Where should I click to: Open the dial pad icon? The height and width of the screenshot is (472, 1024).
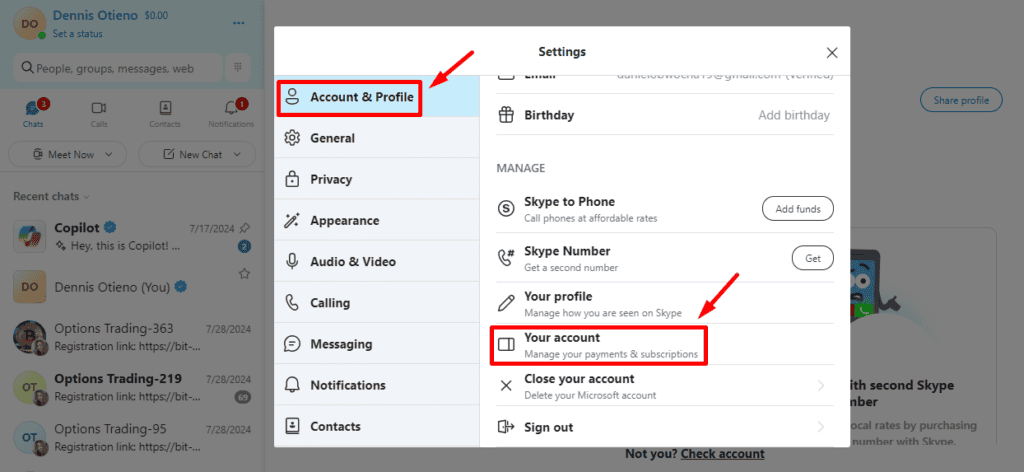point(238,67)
